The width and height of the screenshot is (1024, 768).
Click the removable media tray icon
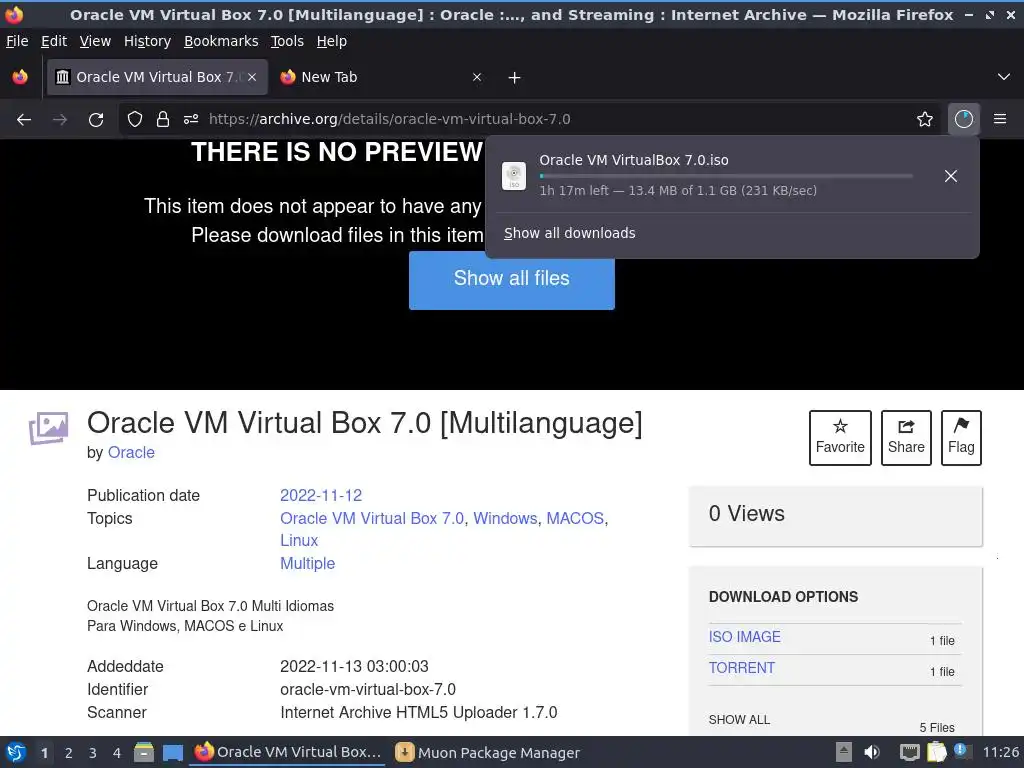[x=844, y=752]
